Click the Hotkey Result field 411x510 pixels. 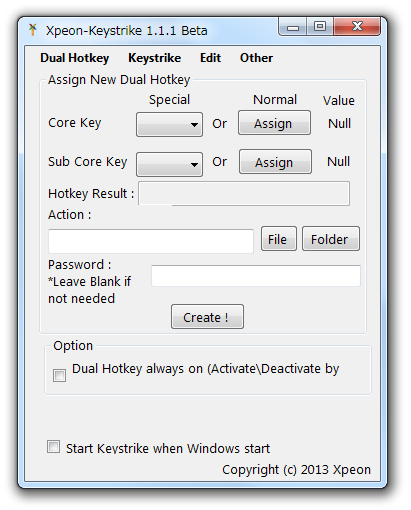click(x=244, y=193)
